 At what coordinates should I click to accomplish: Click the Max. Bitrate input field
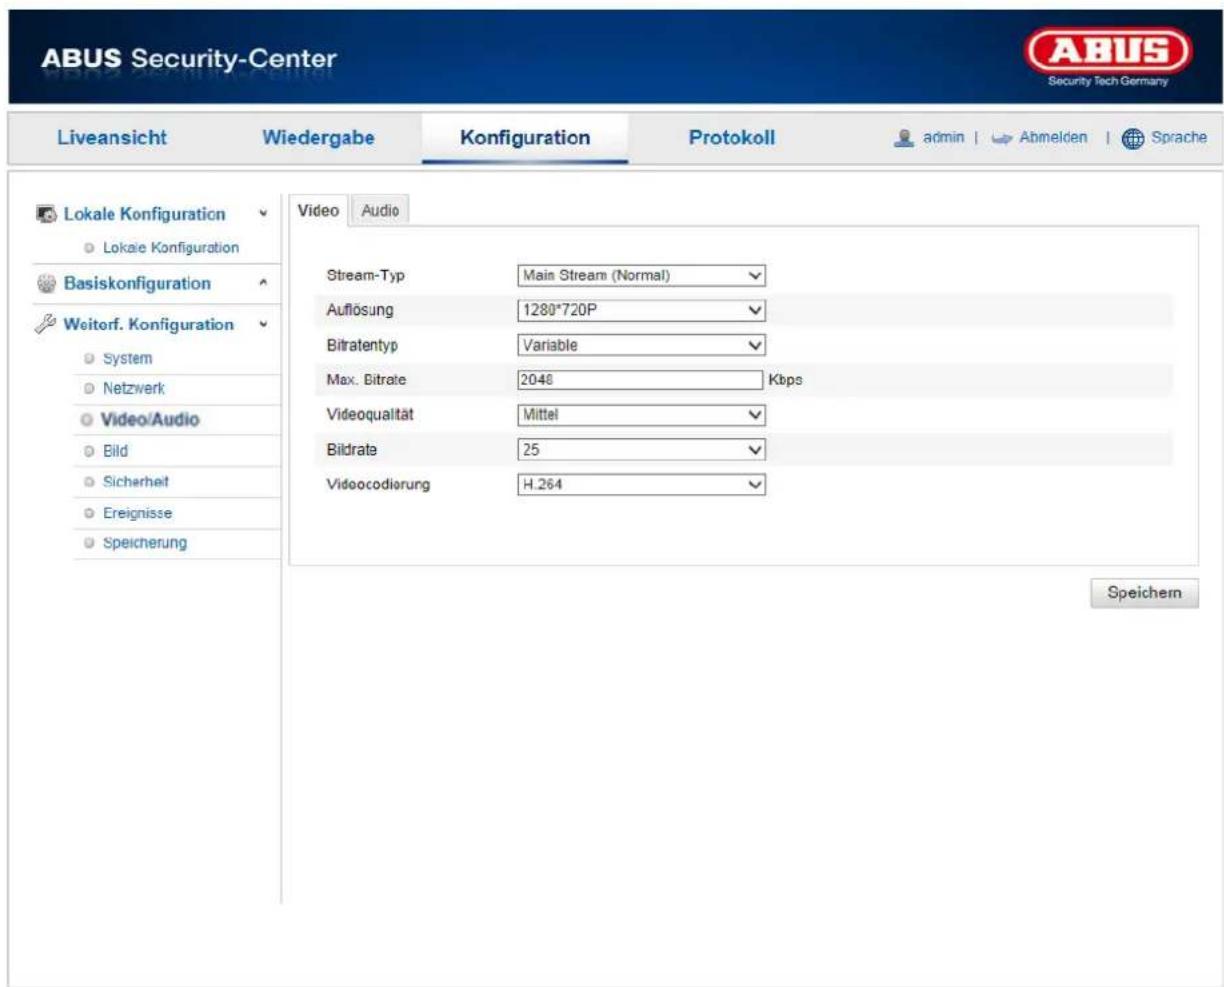coord(640,380)
